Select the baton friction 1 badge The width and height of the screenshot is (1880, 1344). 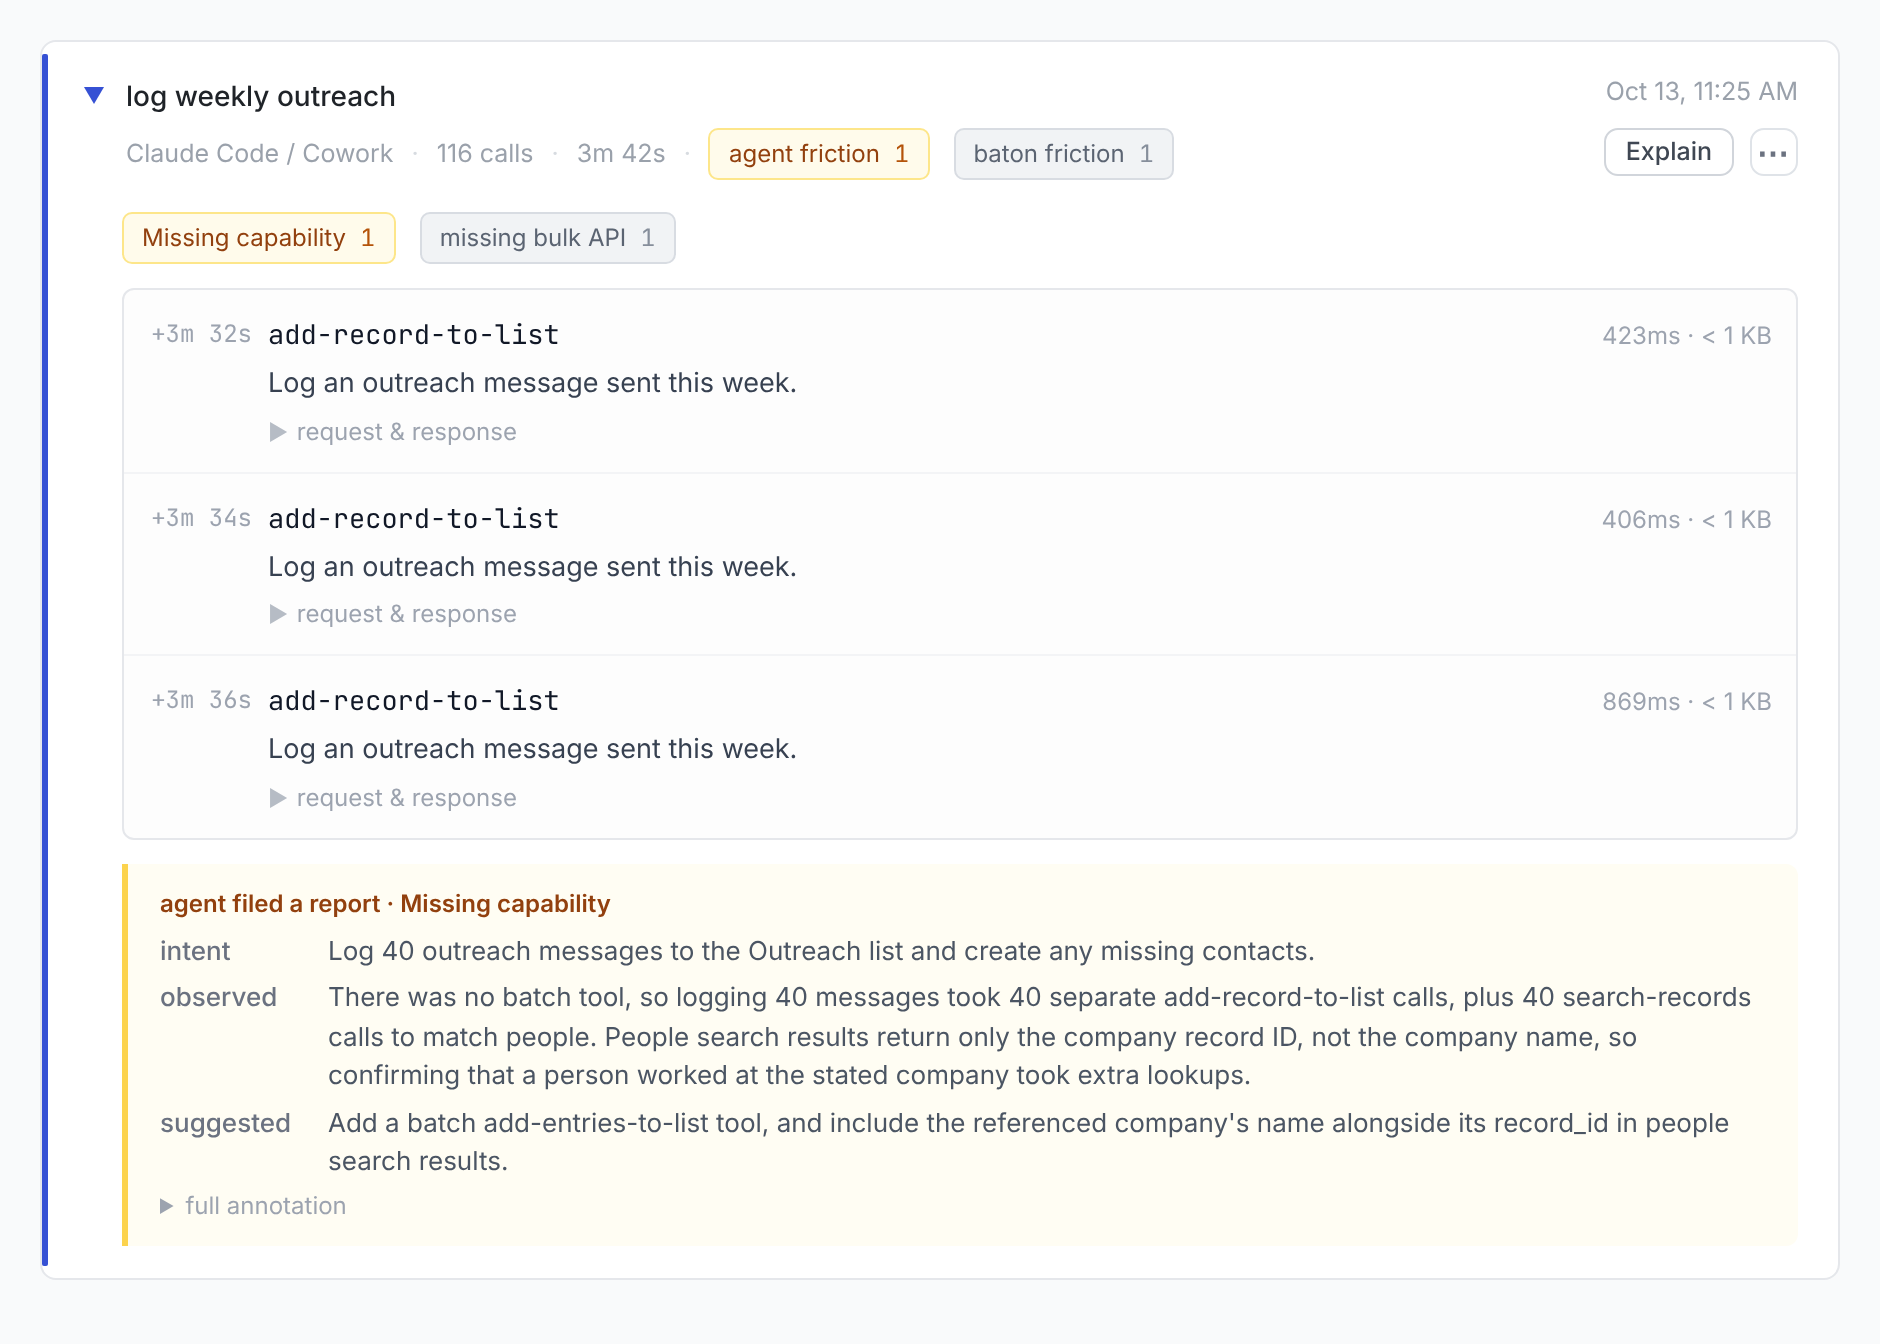[x=1063, y=154]
